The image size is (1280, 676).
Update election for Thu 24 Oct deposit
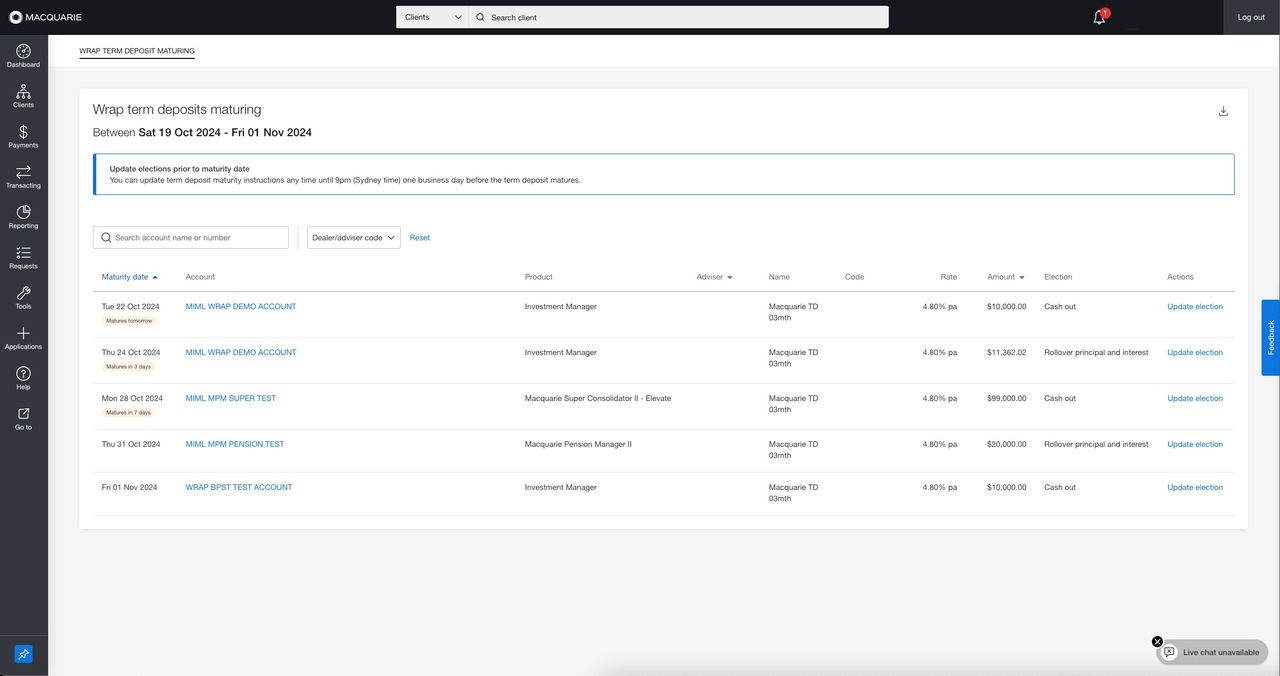point(1195,353)
